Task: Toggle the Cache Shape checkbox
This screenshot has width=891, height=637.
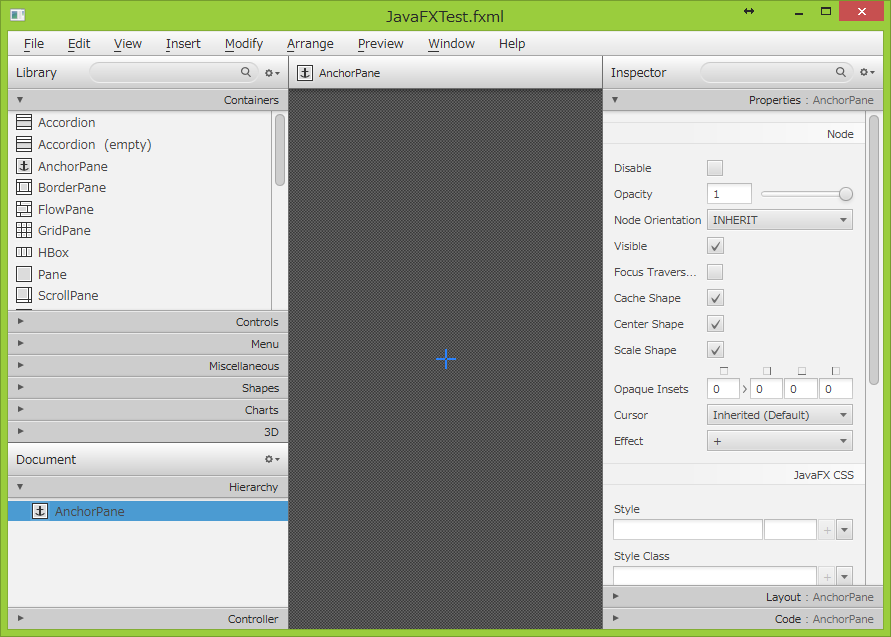Action: tap(715, 298)
